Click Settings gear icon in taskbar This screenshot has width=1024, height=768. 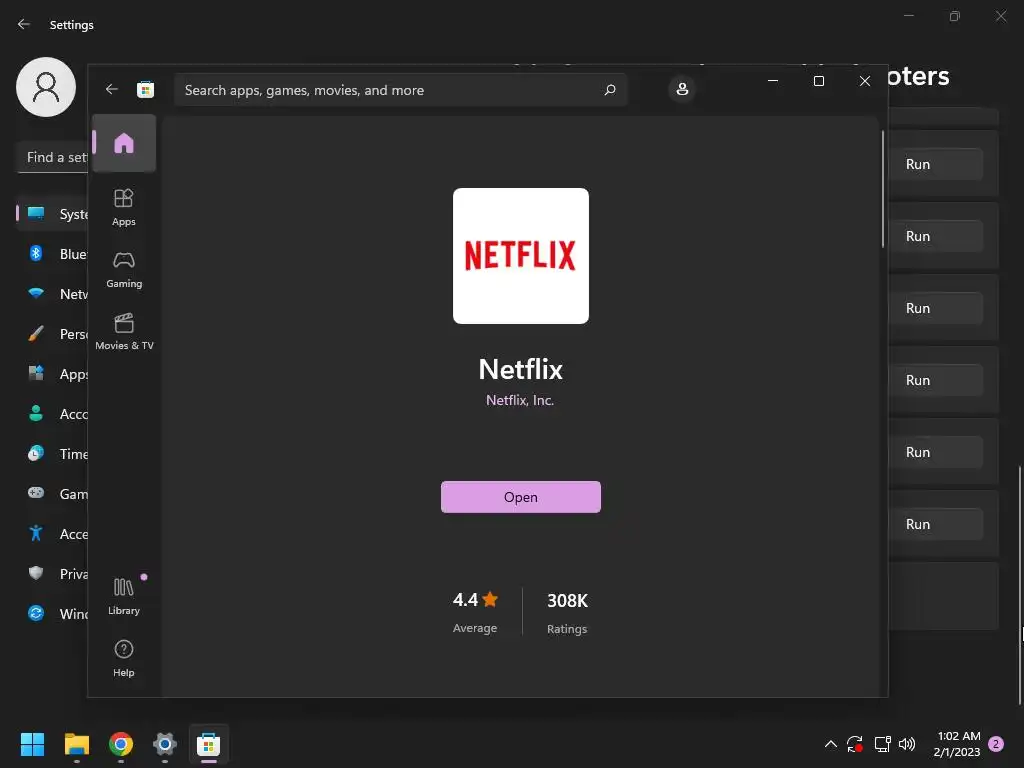[x=165, y=744]
